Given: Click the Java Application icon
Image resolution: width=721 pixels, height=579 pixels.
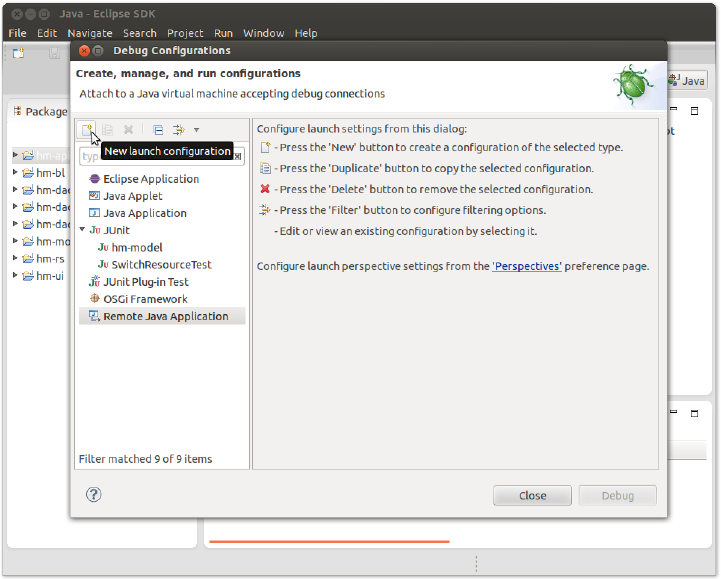Looking at the screenshot, I should [x=94, y=213].
